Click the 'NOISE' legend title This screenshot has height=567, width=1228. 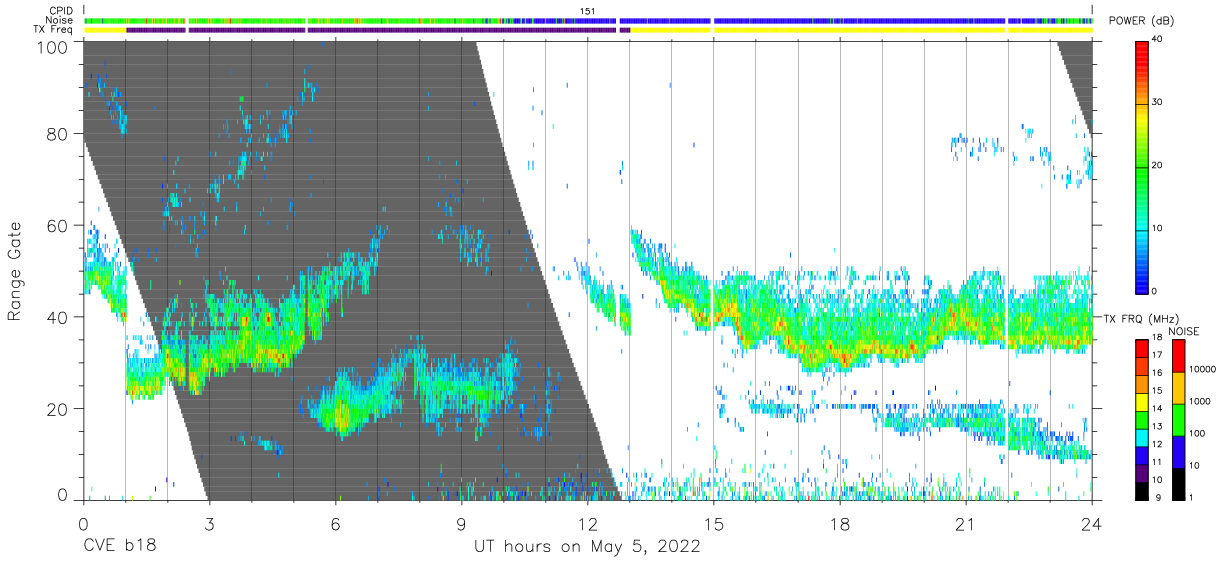pos(1183,330)
